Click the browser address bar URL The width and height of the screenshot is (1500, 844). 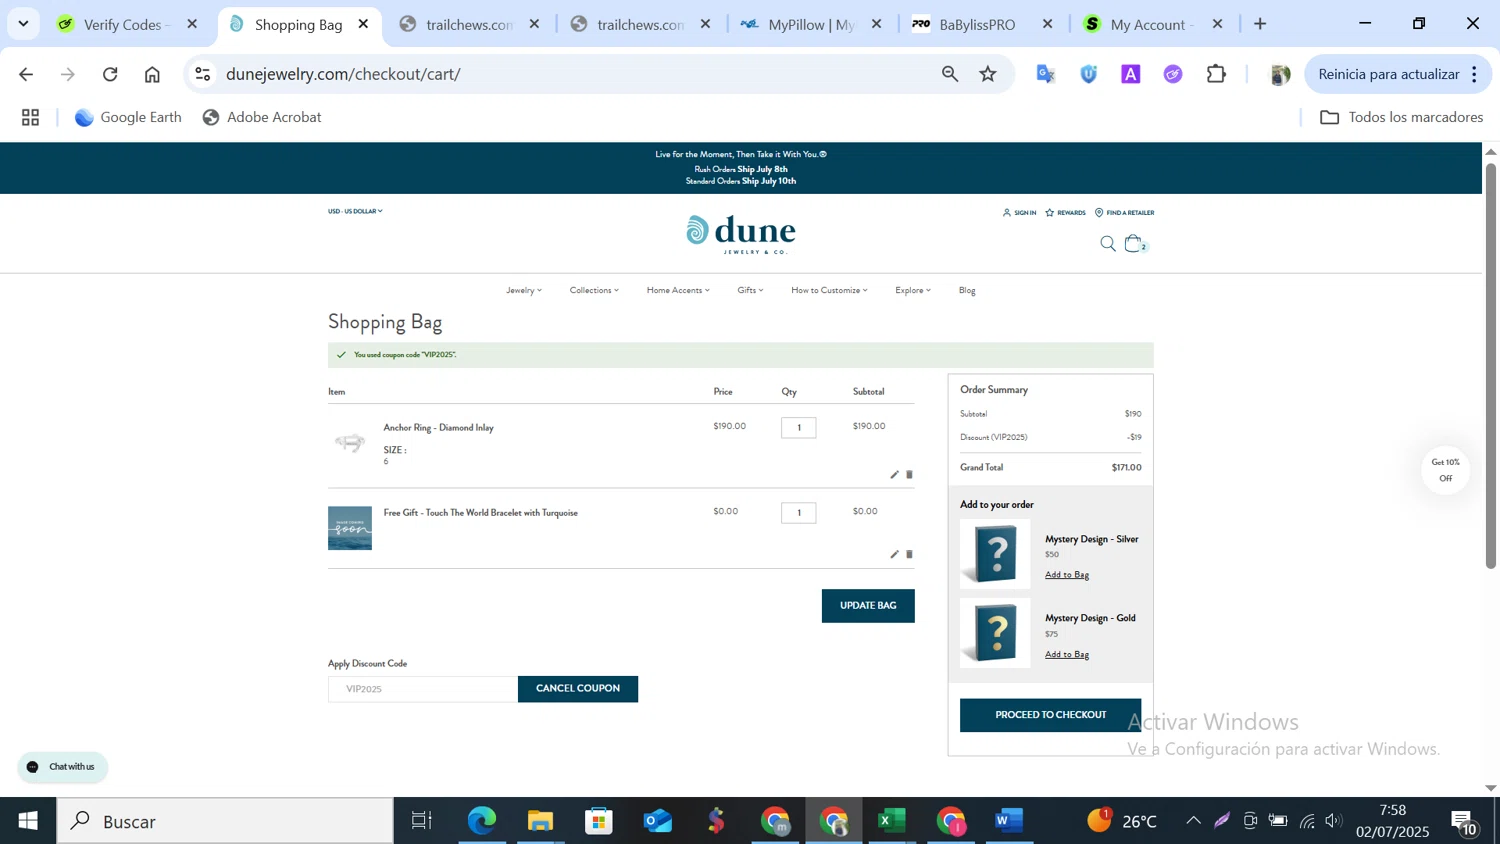pyautogui.click(x=343, y=74)
